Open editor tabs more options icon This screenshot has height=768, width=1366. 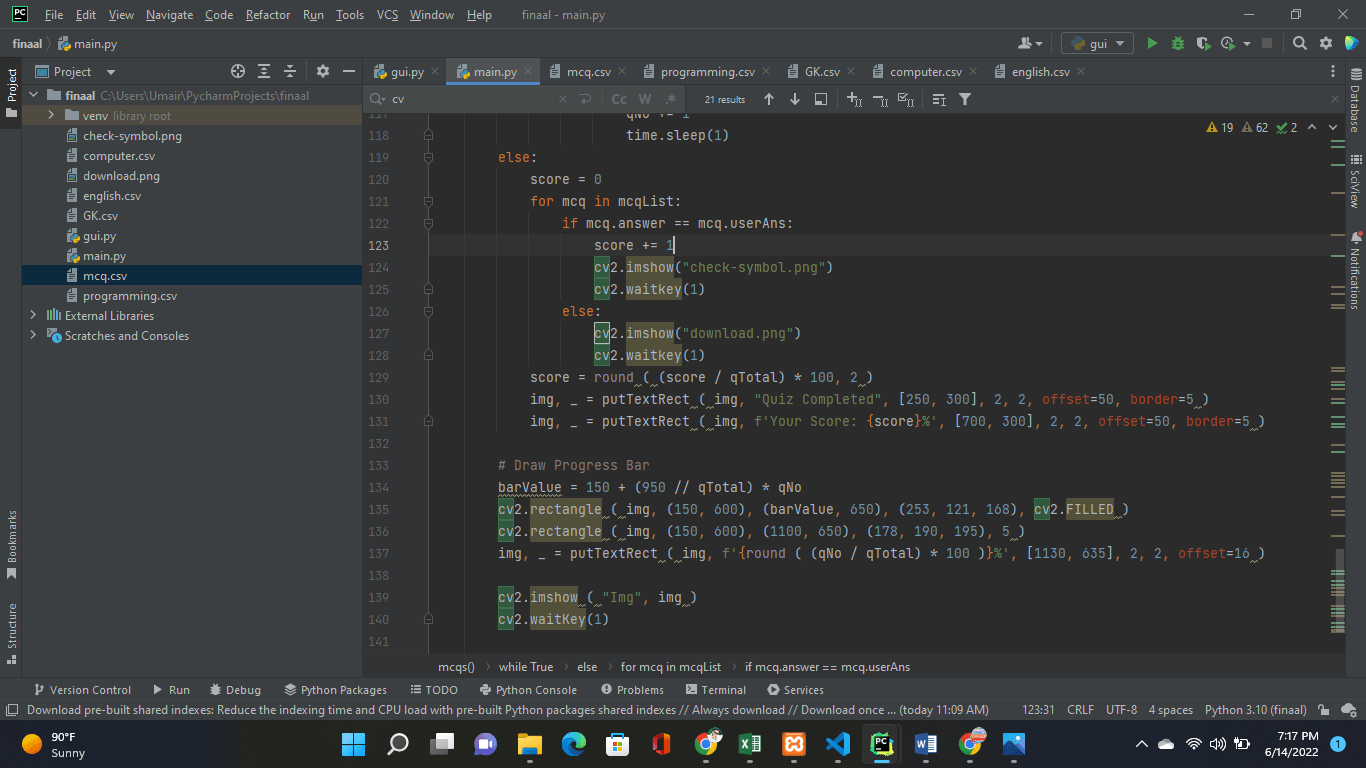1333,71
